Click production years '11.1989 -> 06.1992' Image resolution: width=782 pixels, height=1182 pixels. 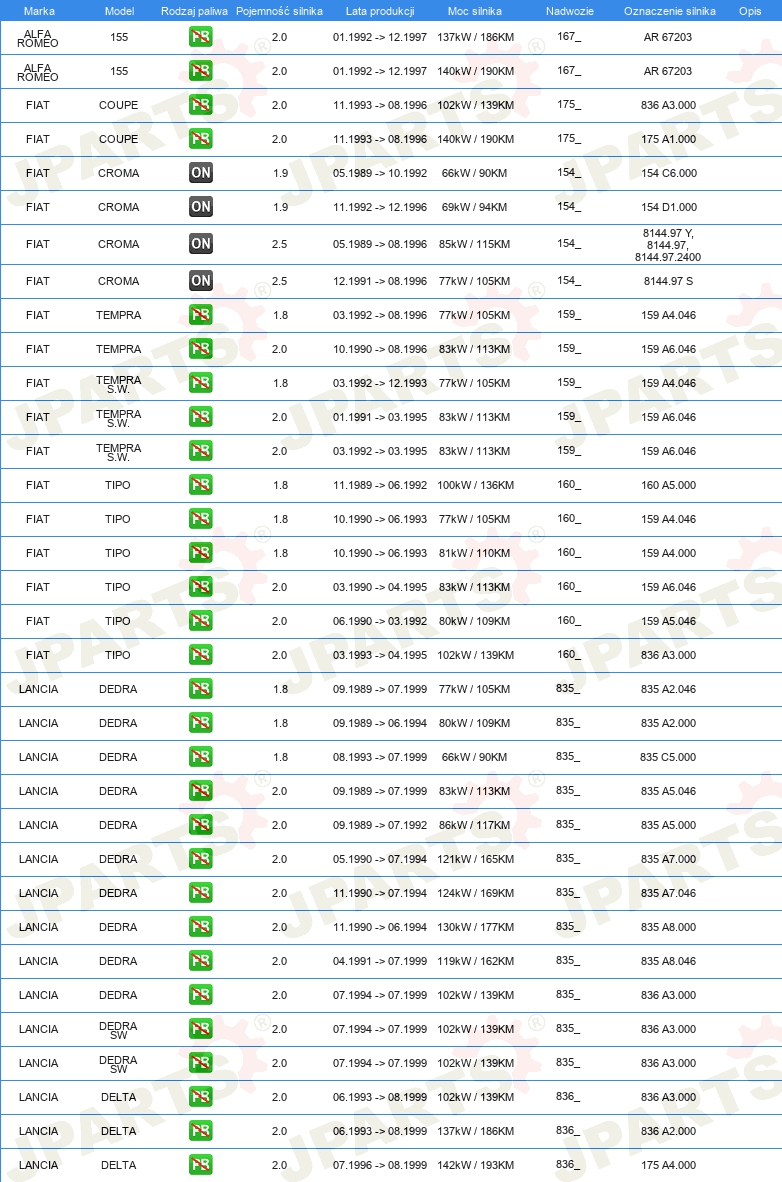[380, 485]
